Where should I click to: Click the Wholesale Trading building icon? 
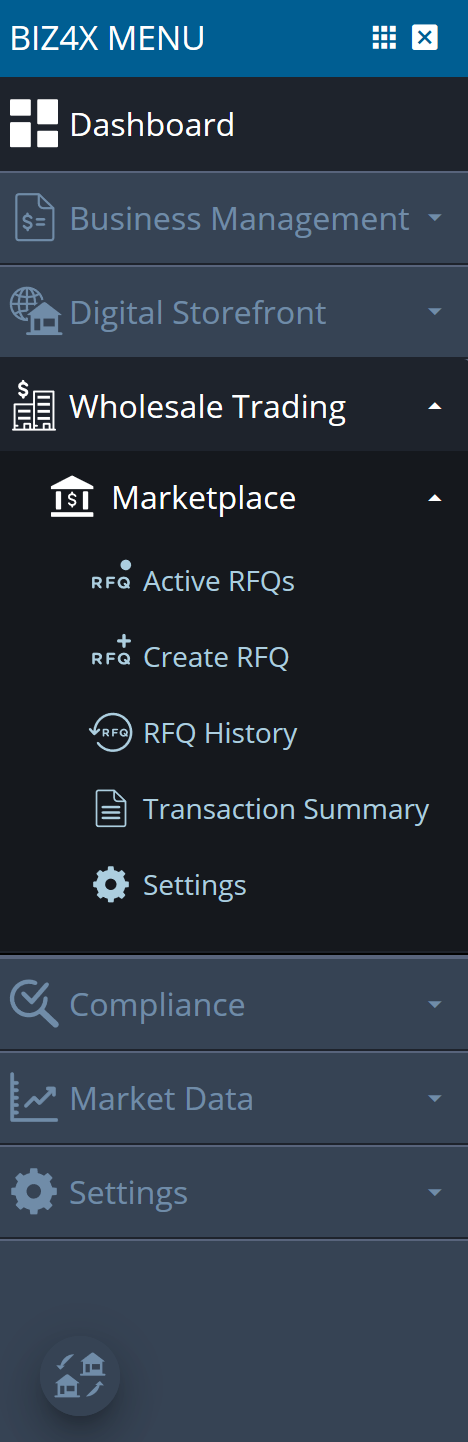pos(34,406)
